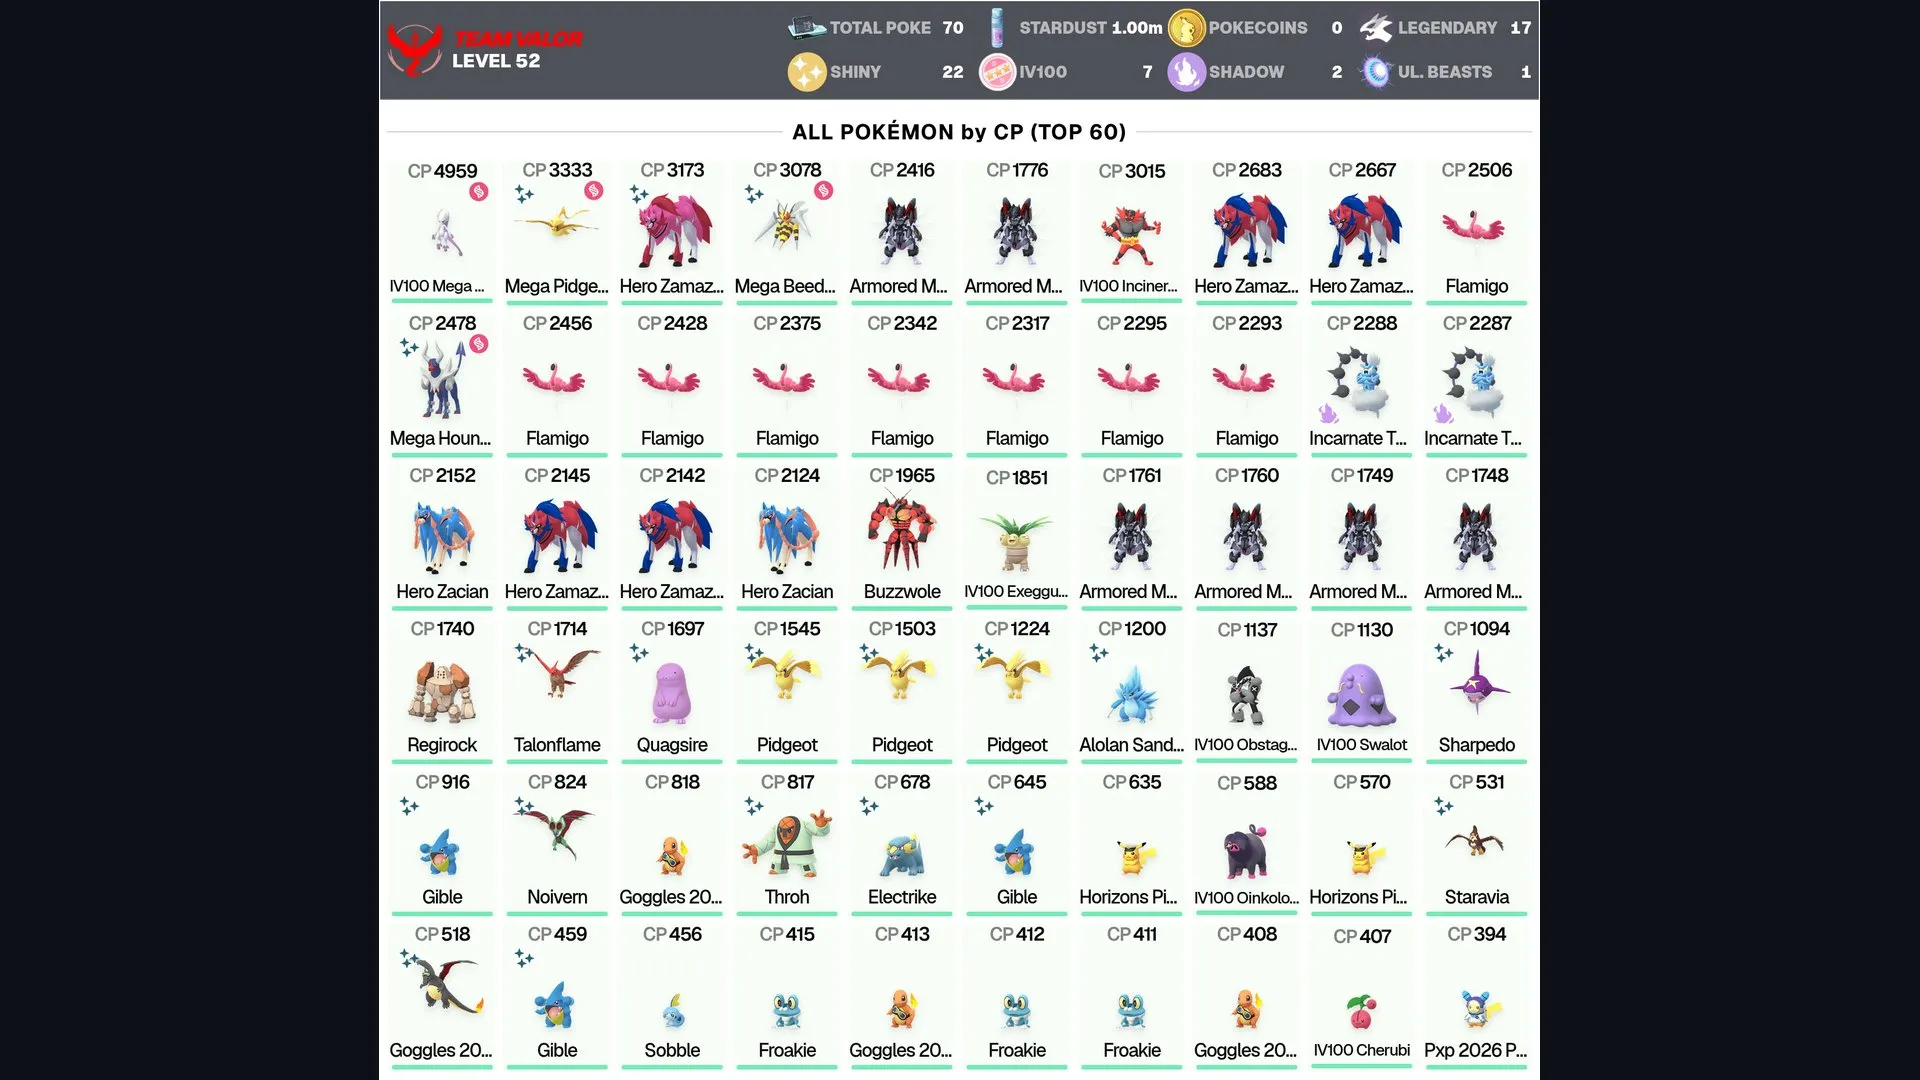Click the IV100 pink badge icon
The width and height of the screenshot is (1920, 1080).
pos(997,72)
